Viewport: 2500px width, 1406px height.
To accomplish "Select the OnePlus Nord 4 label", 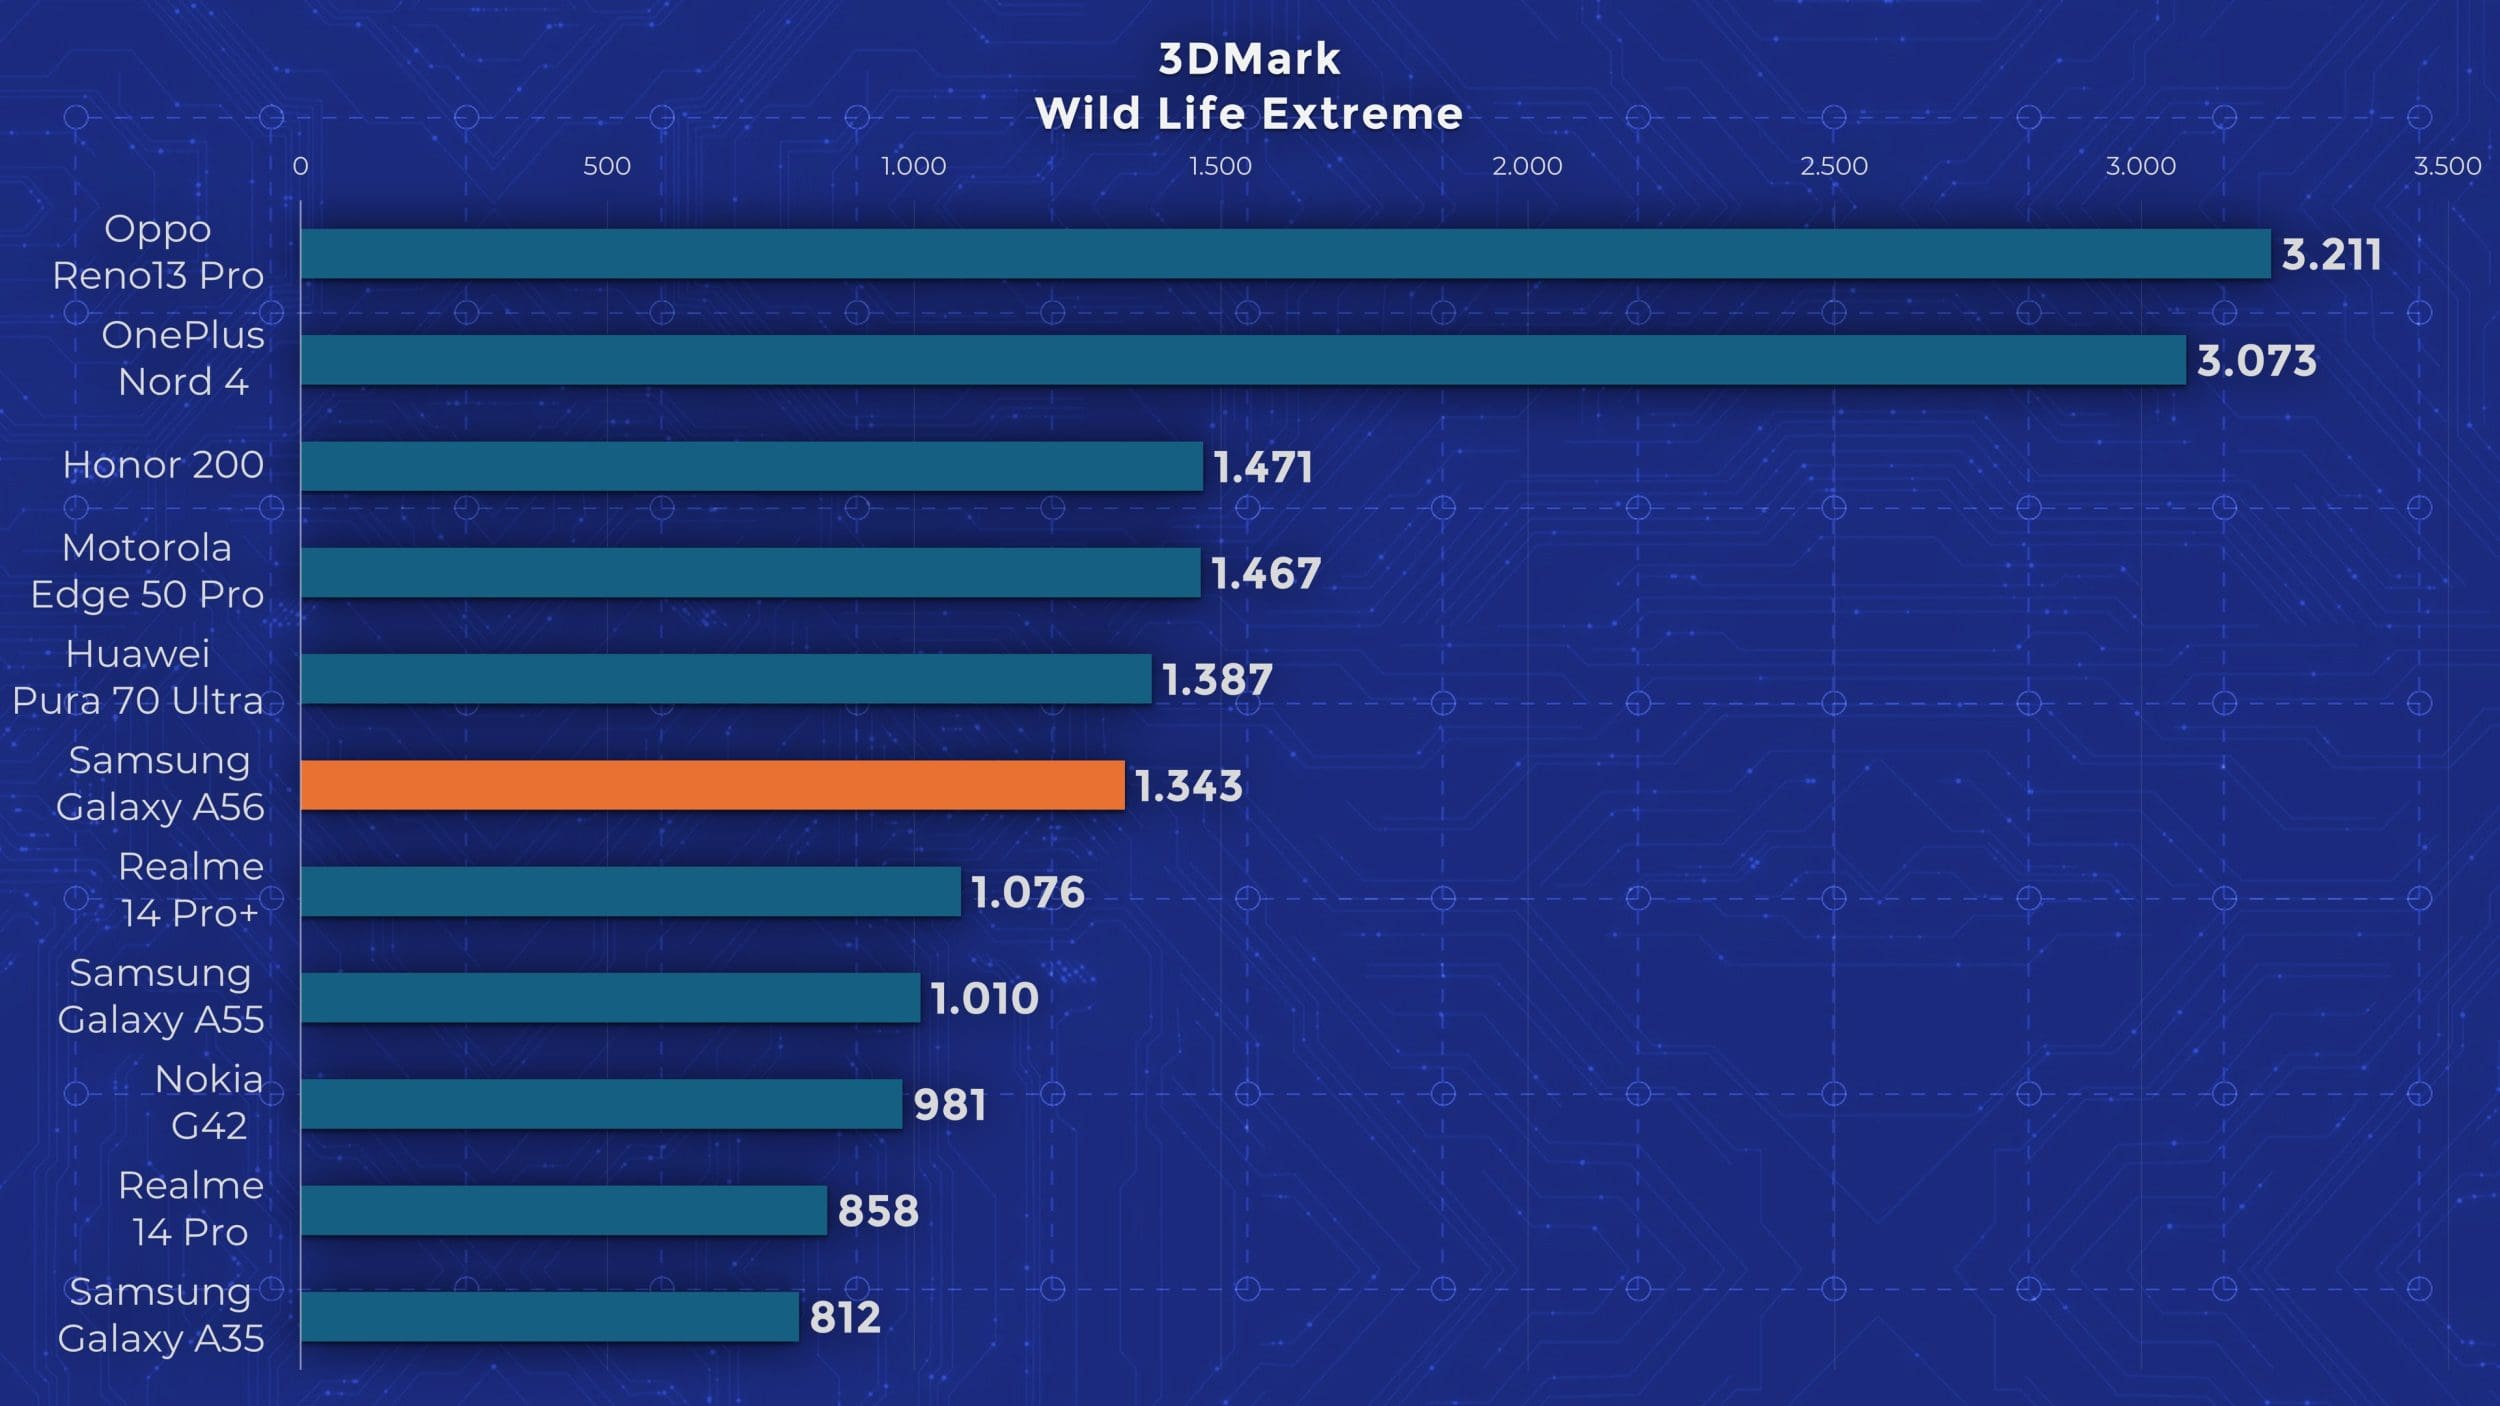I will [x=183, y=358].
